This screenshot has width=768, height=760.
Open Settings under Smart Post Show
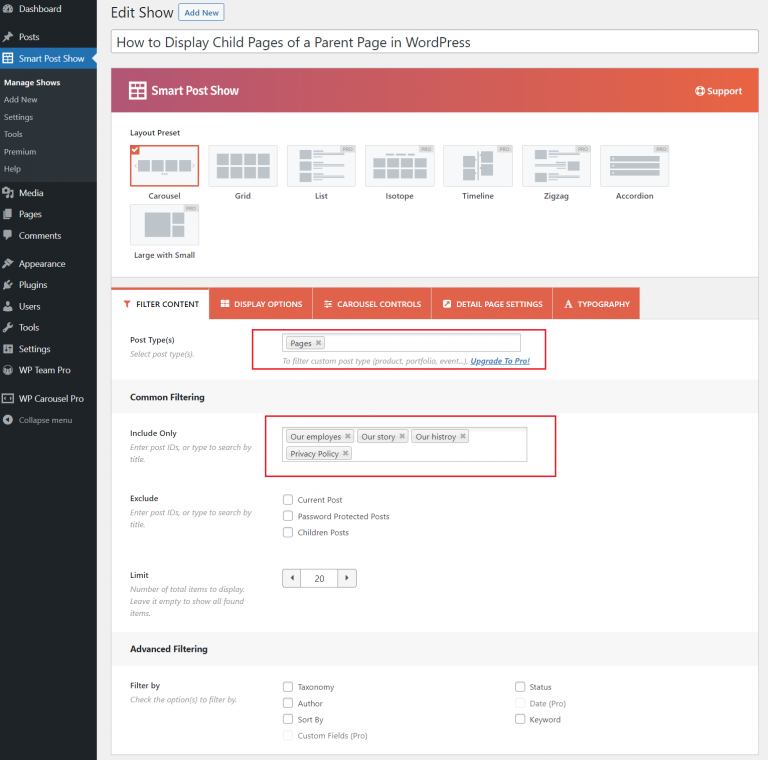click(x=19, y=117)
